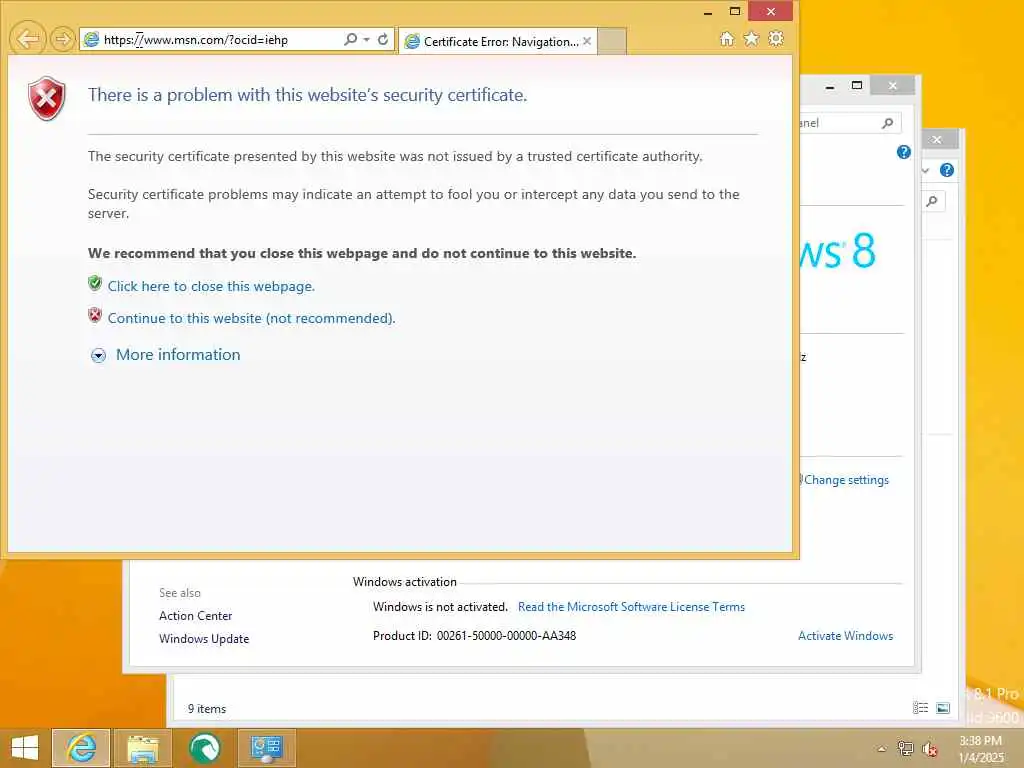Click the Internet Explorer taskbar icon

coord(81,748)
